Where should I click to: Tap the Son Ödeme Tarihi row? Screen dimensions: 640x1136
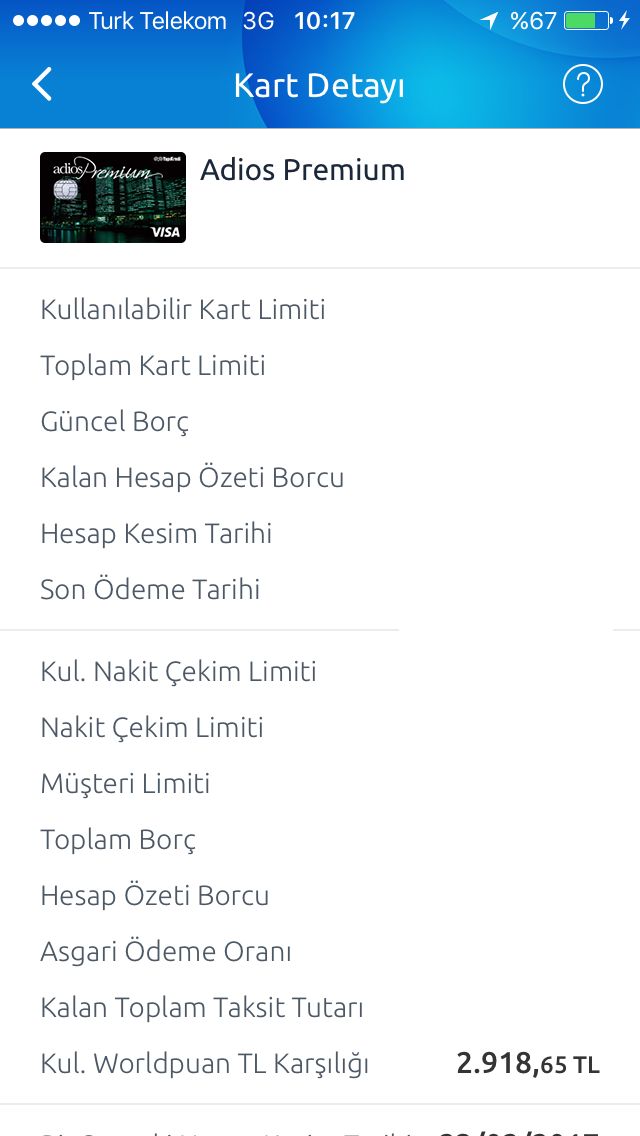click(x=320, y=590)
